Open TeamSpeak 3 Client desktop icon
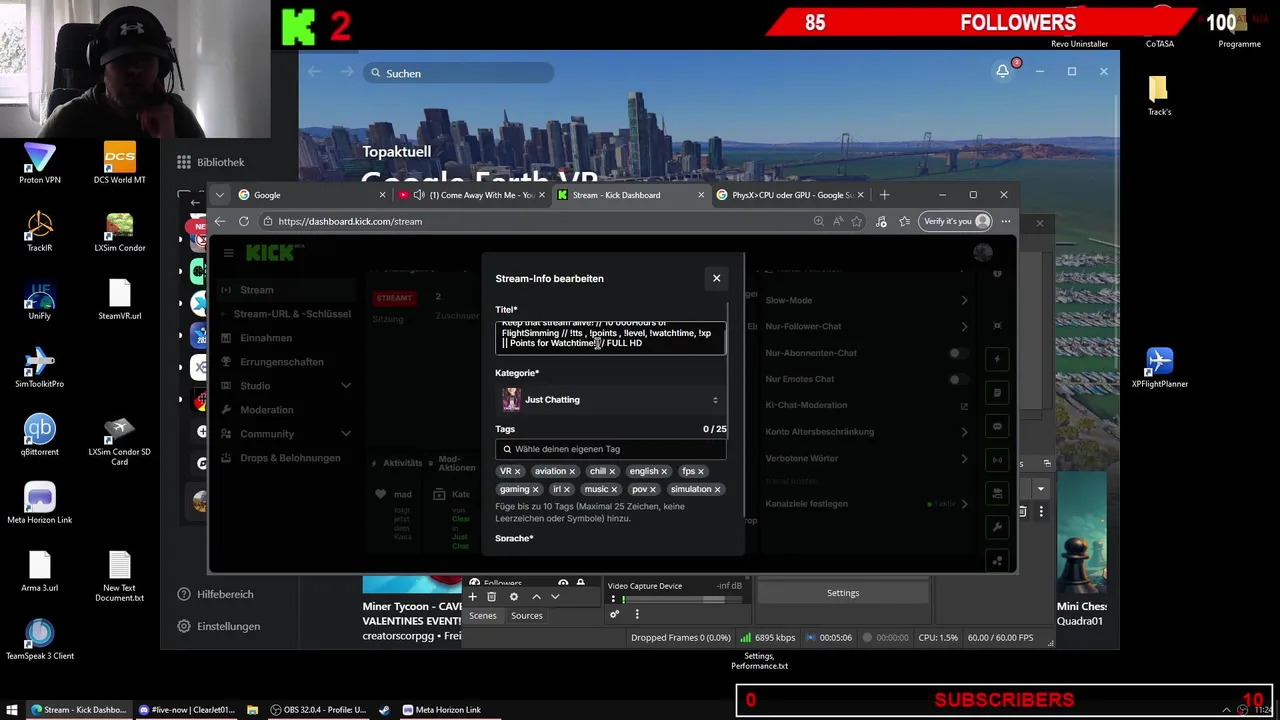The image size is (1280, 720). (40, 639)
